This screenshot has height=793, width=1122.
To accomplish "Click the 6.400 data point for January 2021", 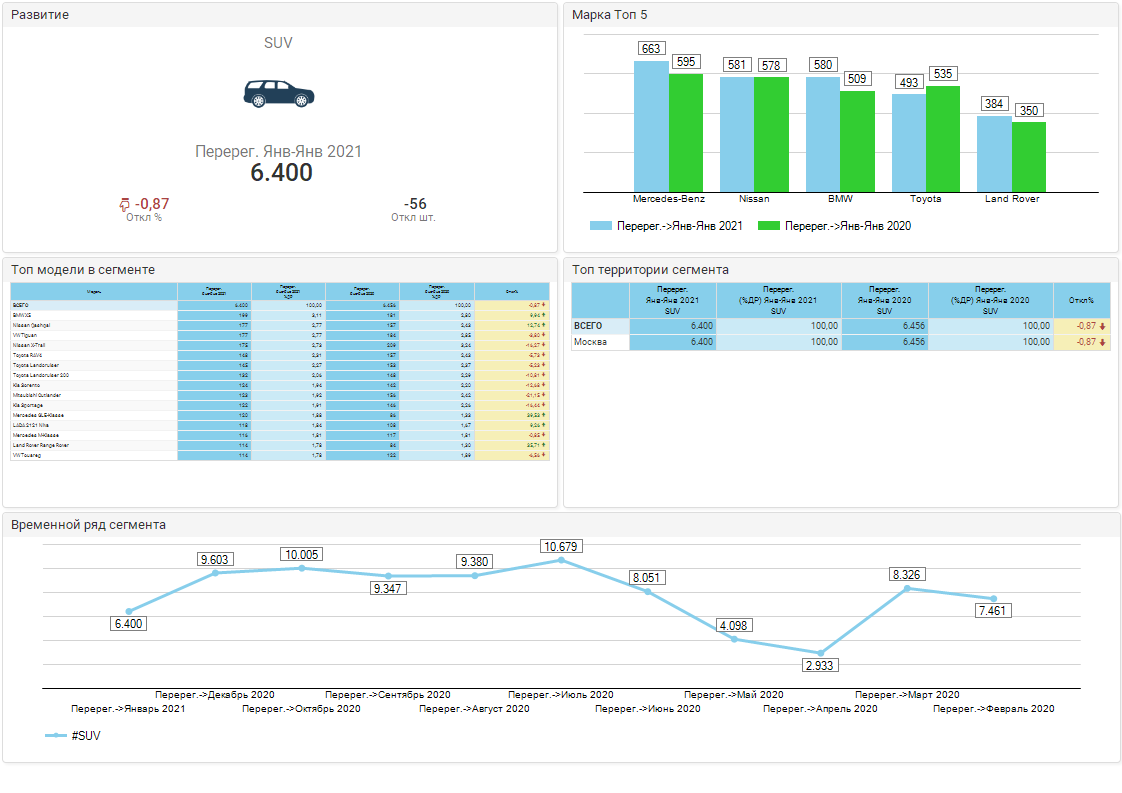I will click(129, 611).
